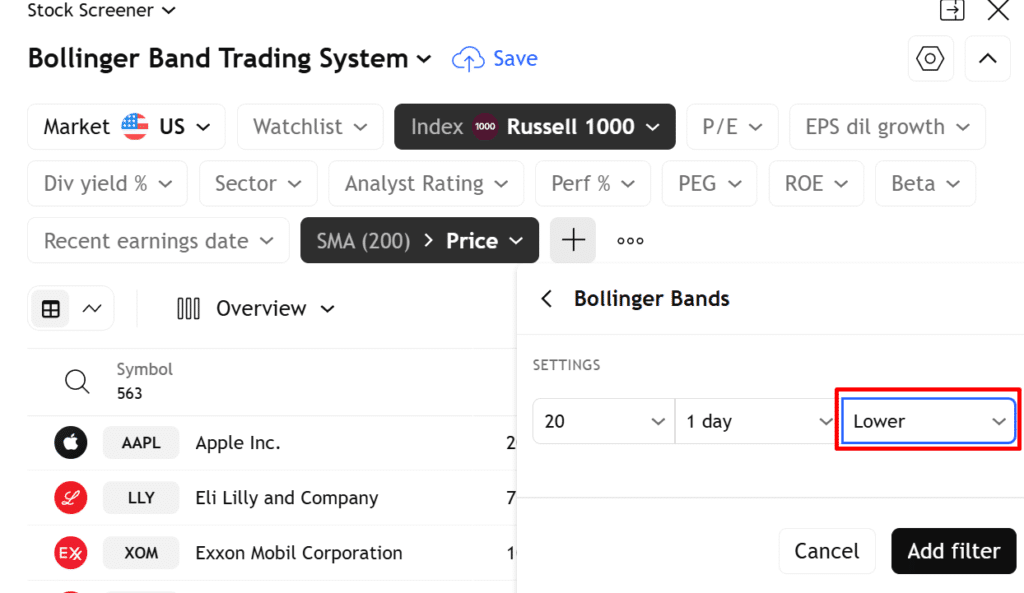Open the Stock Screener type menu

(101, 11)
